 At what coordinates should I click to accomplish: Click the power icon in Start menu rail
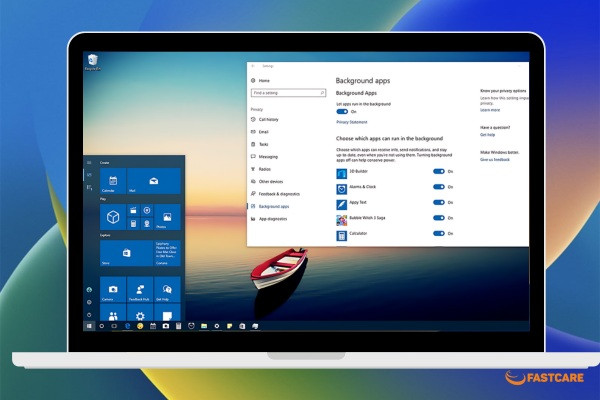point(89,315)
